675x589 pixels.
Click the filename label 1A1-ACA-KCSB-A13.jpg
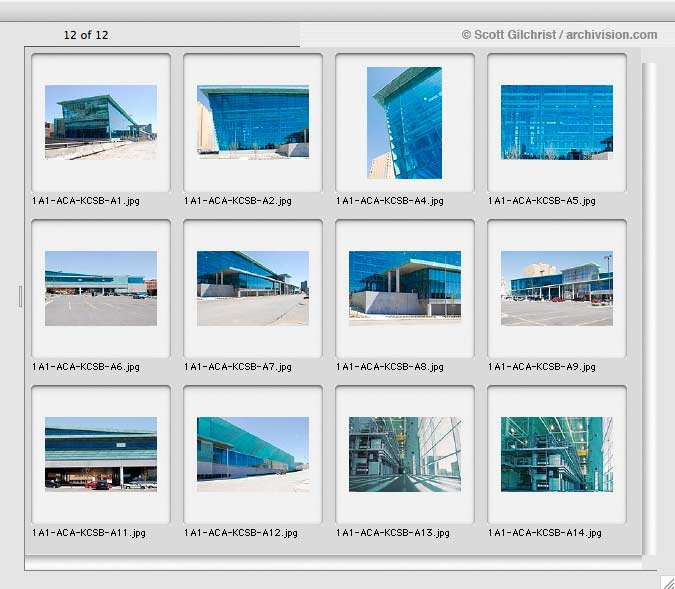click(393, 533)
